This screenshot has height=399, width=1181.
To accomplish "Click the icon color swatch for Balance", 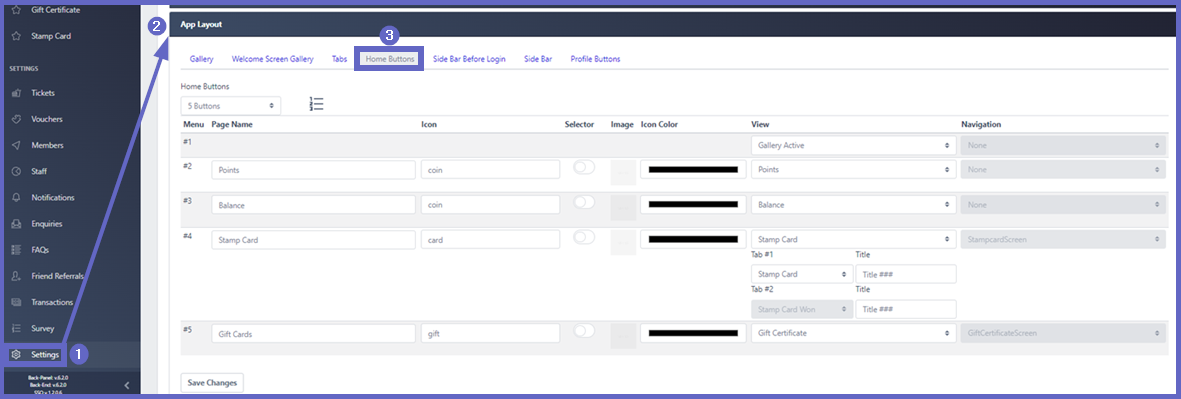I will tap(693, 205).
